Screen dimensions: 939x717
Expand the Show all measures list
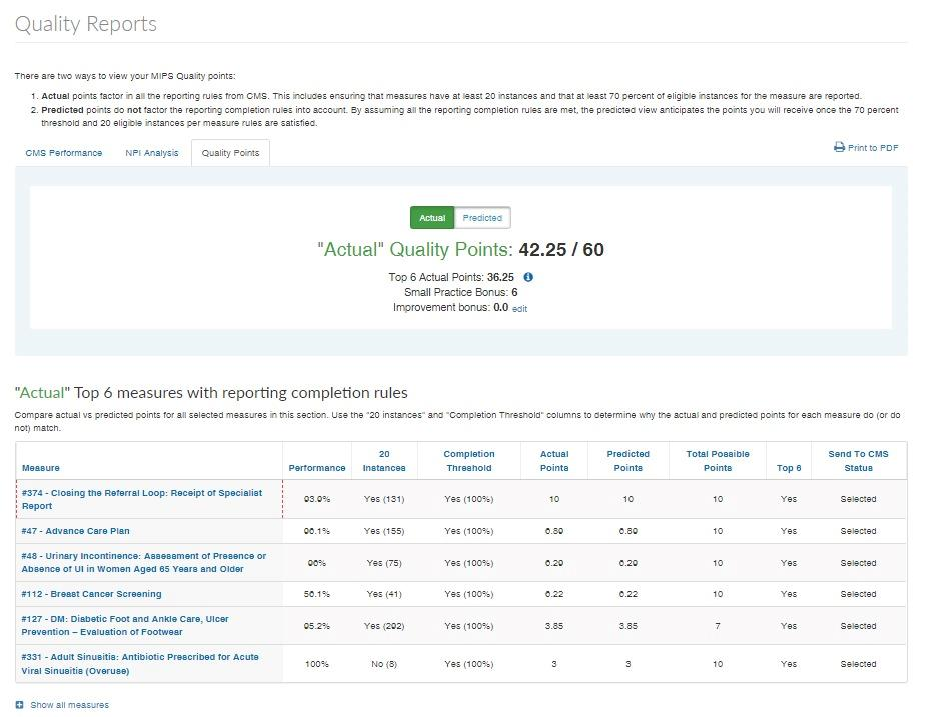(x=69, y=705)
